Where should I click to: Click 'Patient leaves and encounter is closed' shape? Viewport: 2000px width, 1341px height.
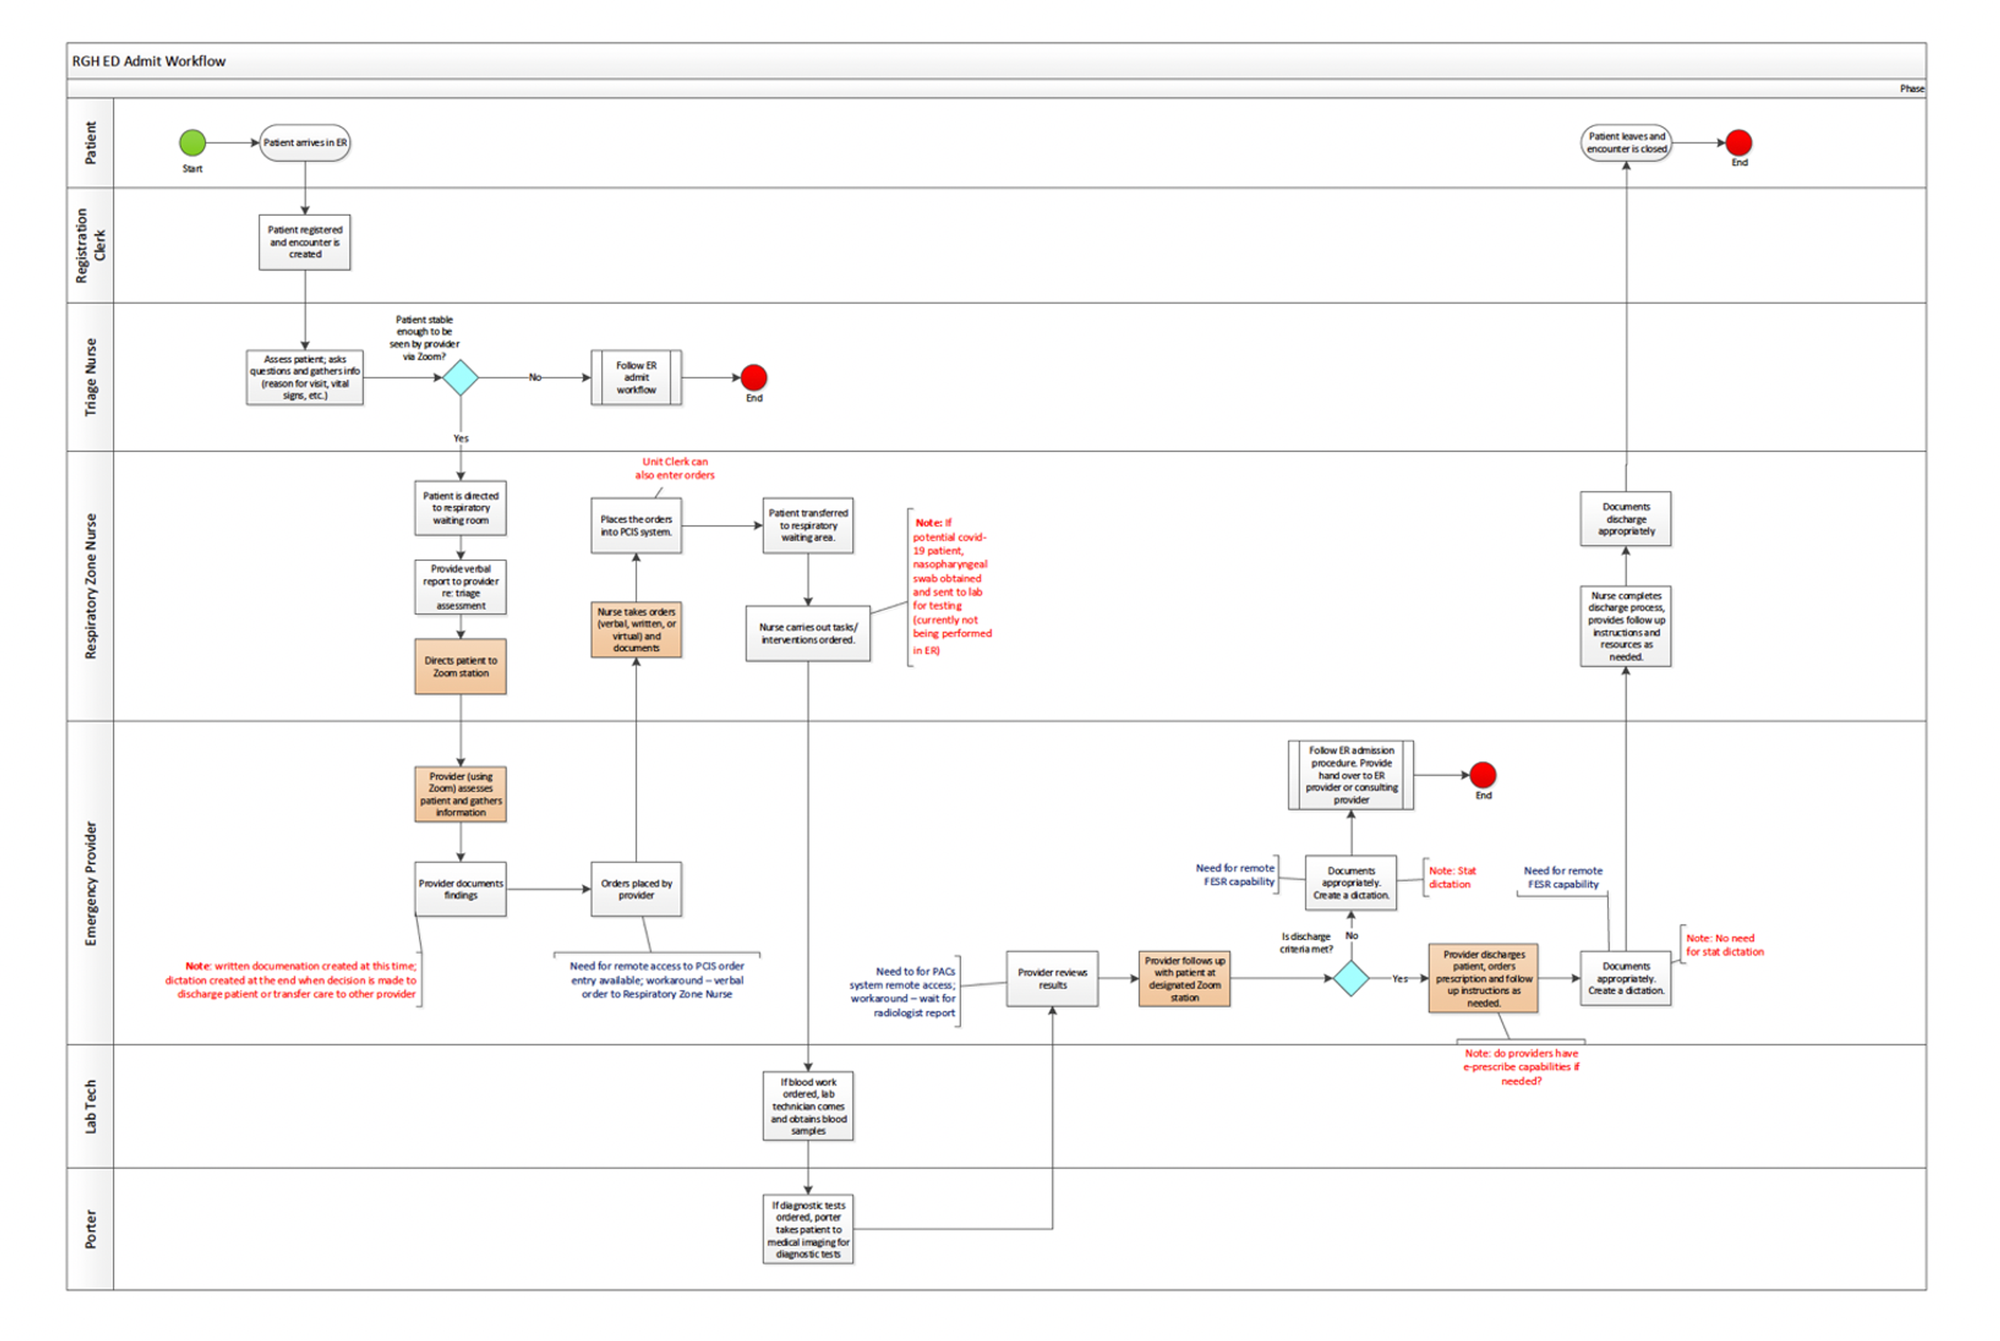(1627, 143)
